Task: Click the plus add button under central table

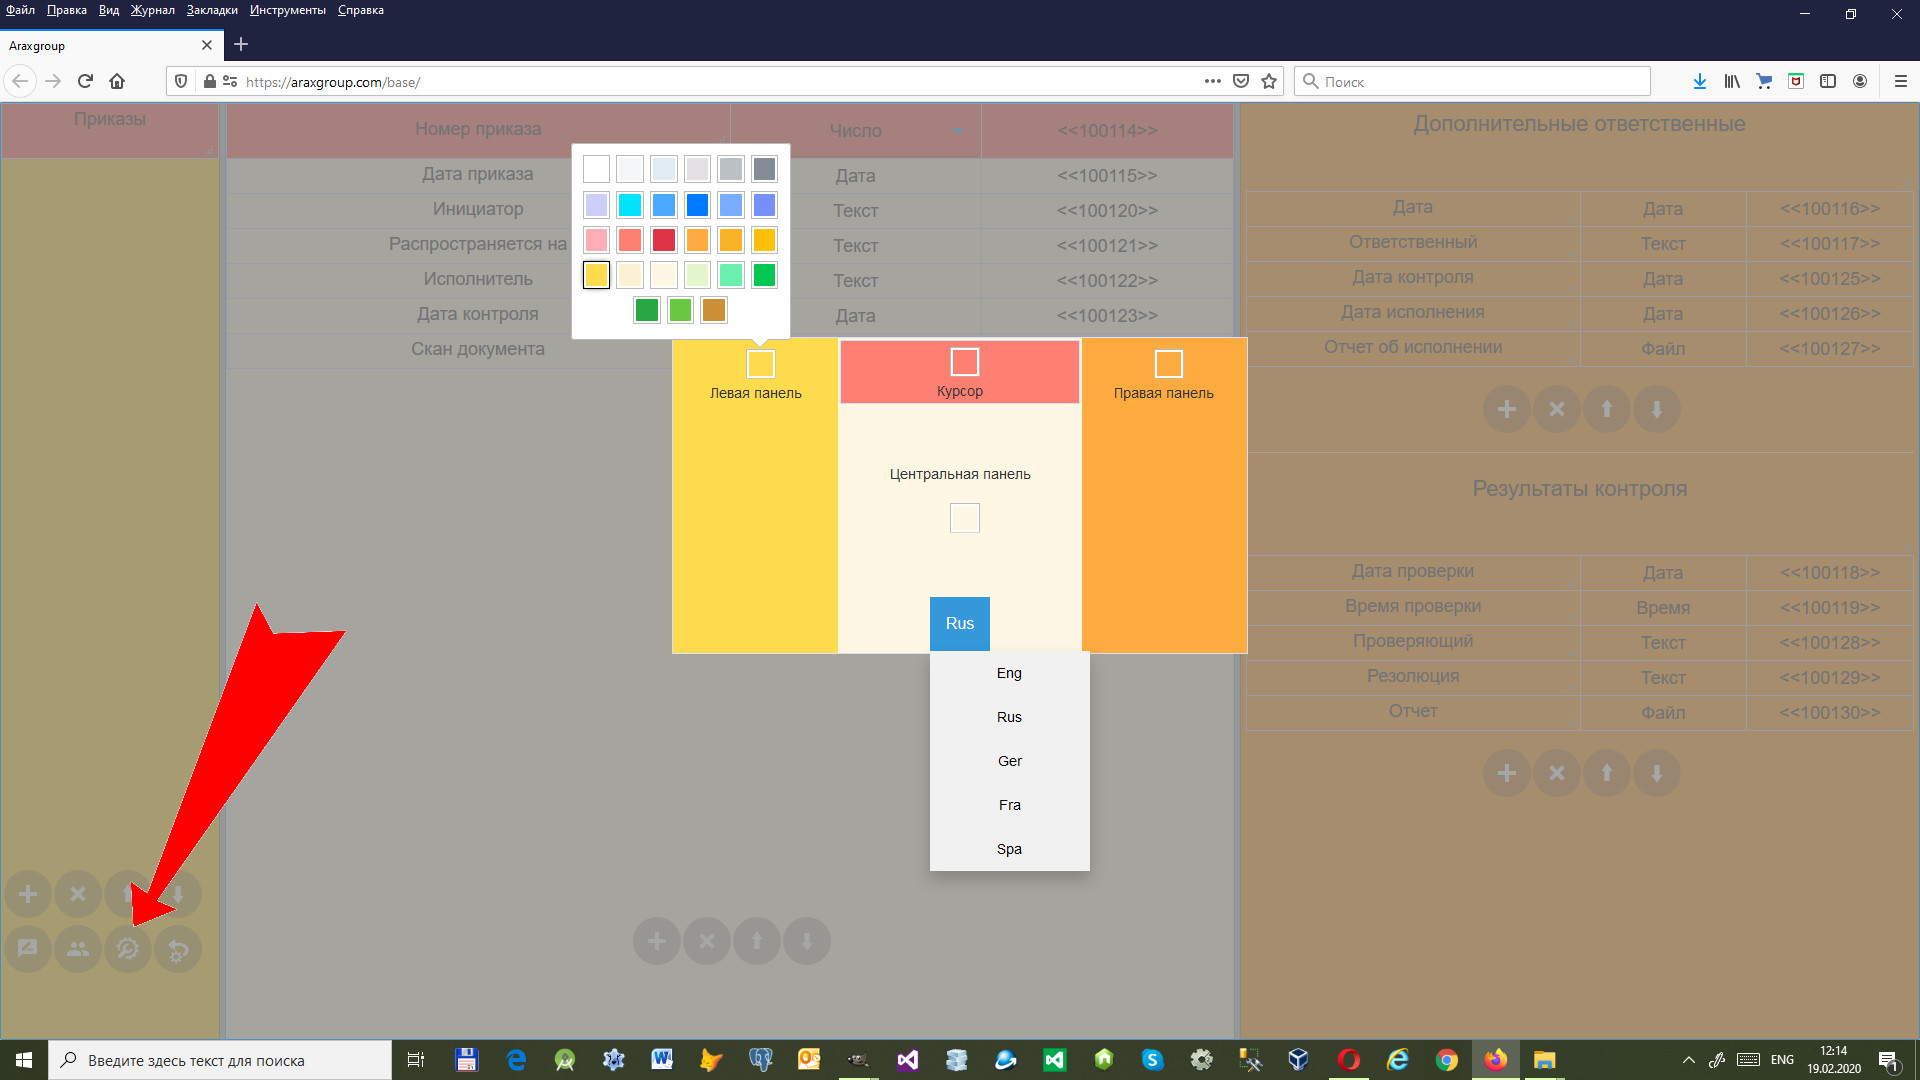Action: (657, 941)
